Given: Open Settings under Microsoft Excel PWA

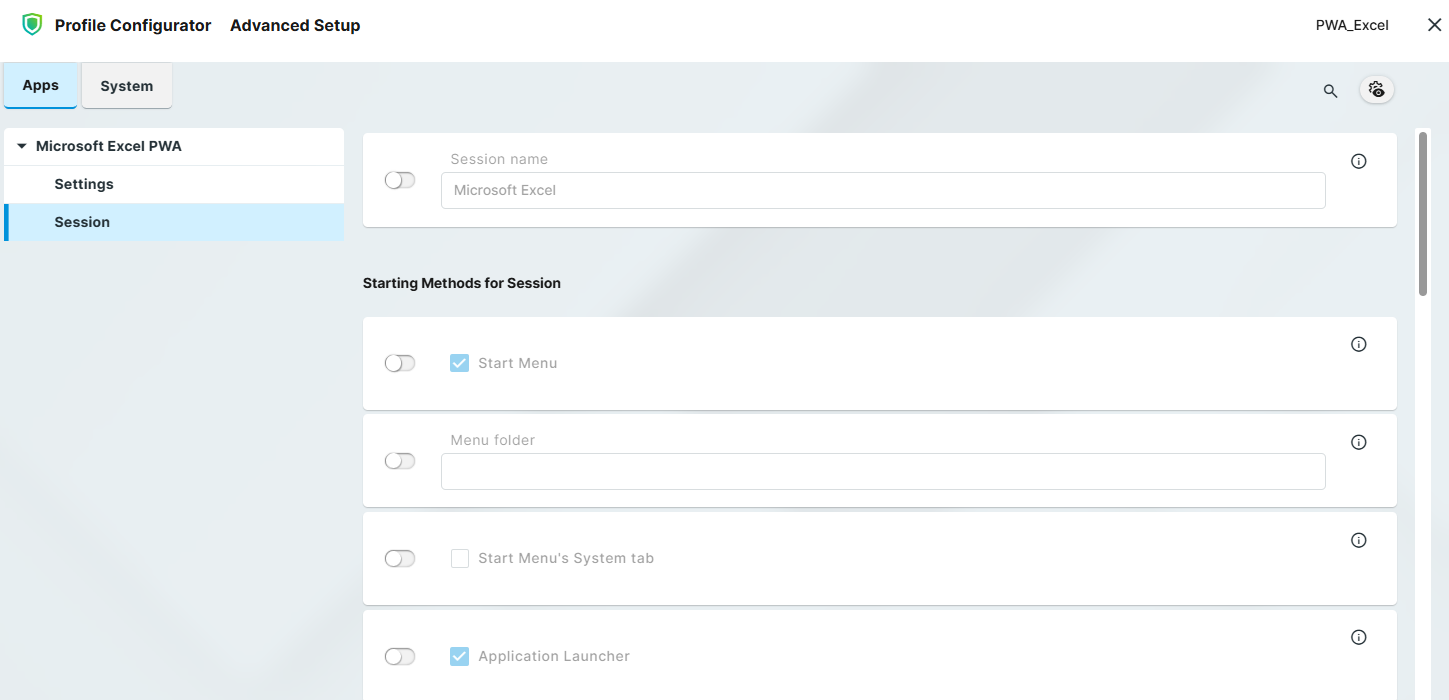Looking at the screenshot, I should (x=84, y=184).
